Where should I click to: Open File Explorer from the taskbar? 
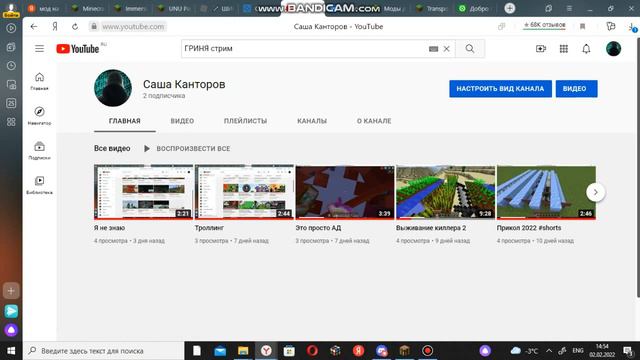click(x=243, y=351)
